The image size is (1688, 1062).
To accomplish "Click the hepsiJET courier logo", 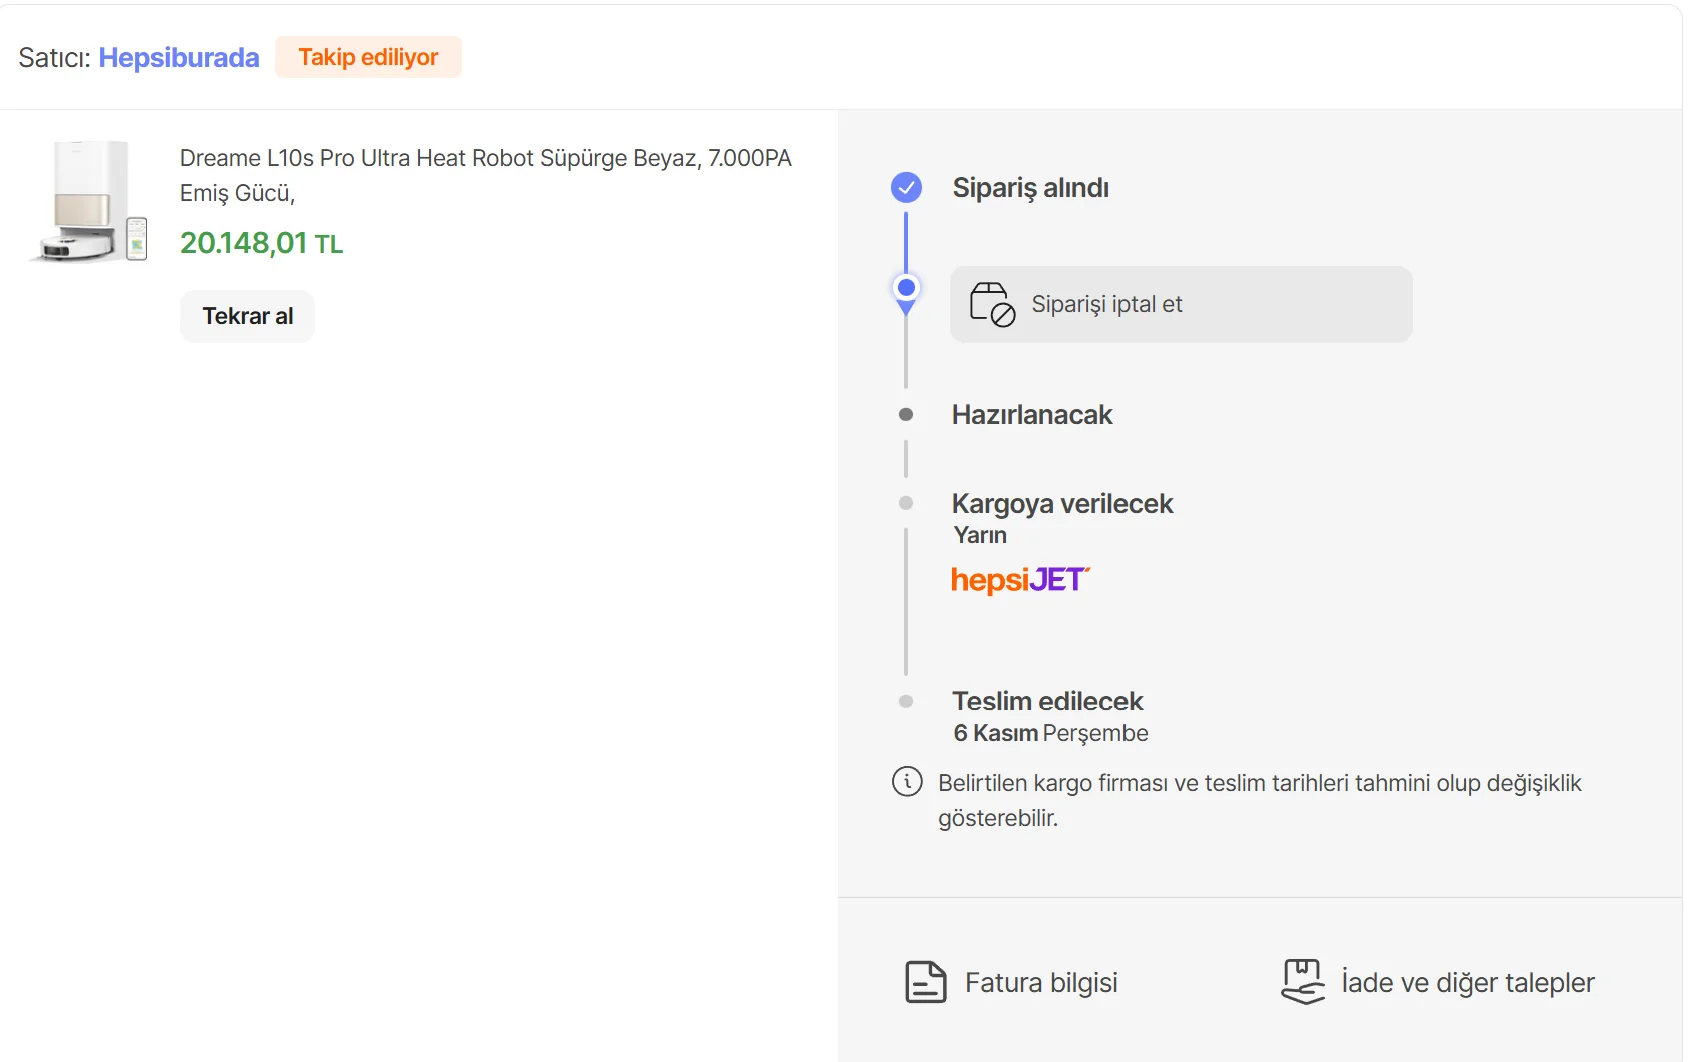I will point(1020,580).
